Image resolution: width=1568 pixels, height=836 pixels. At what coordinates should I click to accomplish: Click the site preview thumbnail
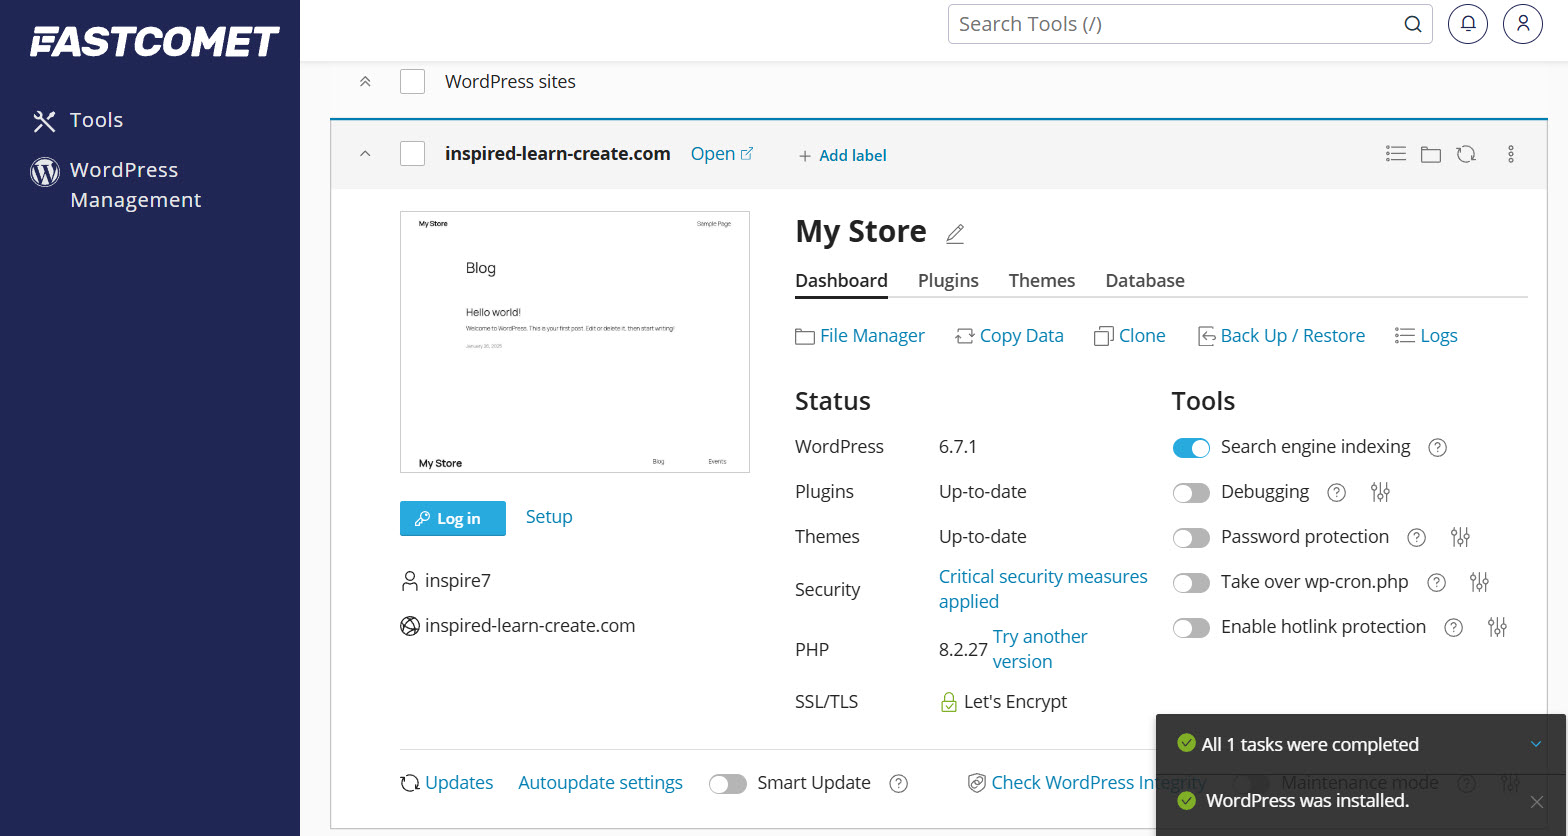575,342
